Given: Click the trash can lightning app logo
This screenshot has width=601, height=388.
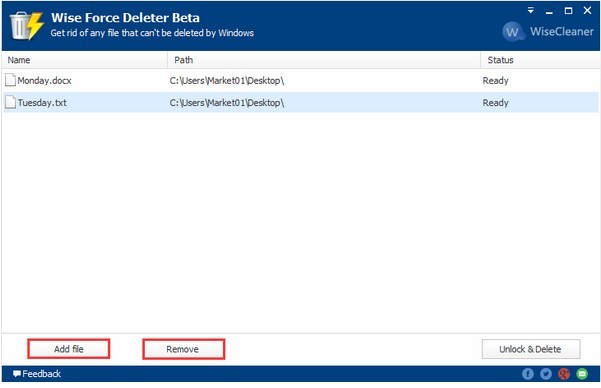Looking at the screenshot, I should coord(26,25).
